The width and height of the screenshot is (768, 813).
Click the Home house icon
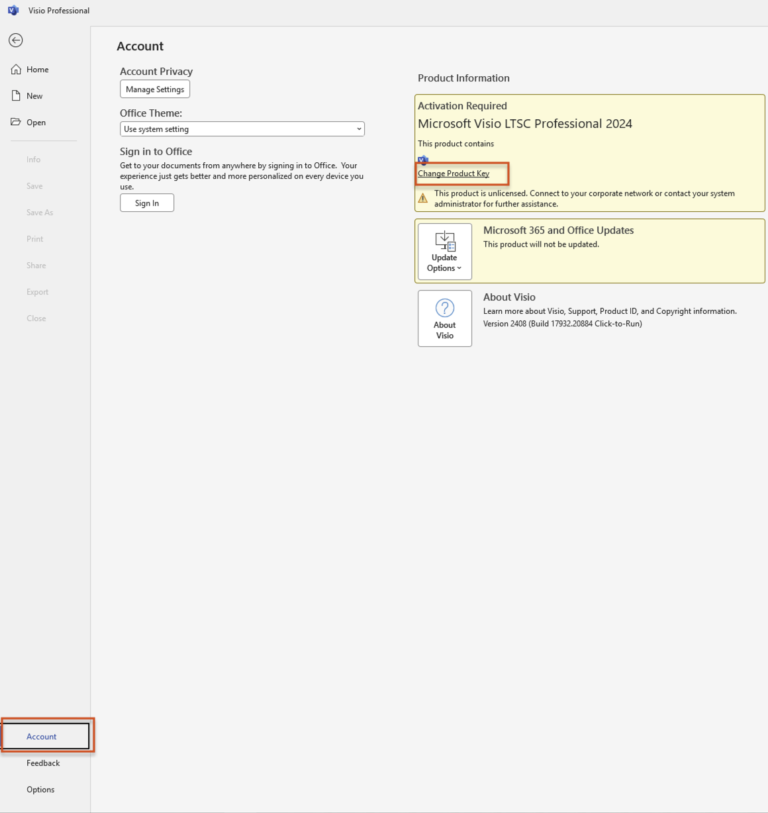point(16,69)
